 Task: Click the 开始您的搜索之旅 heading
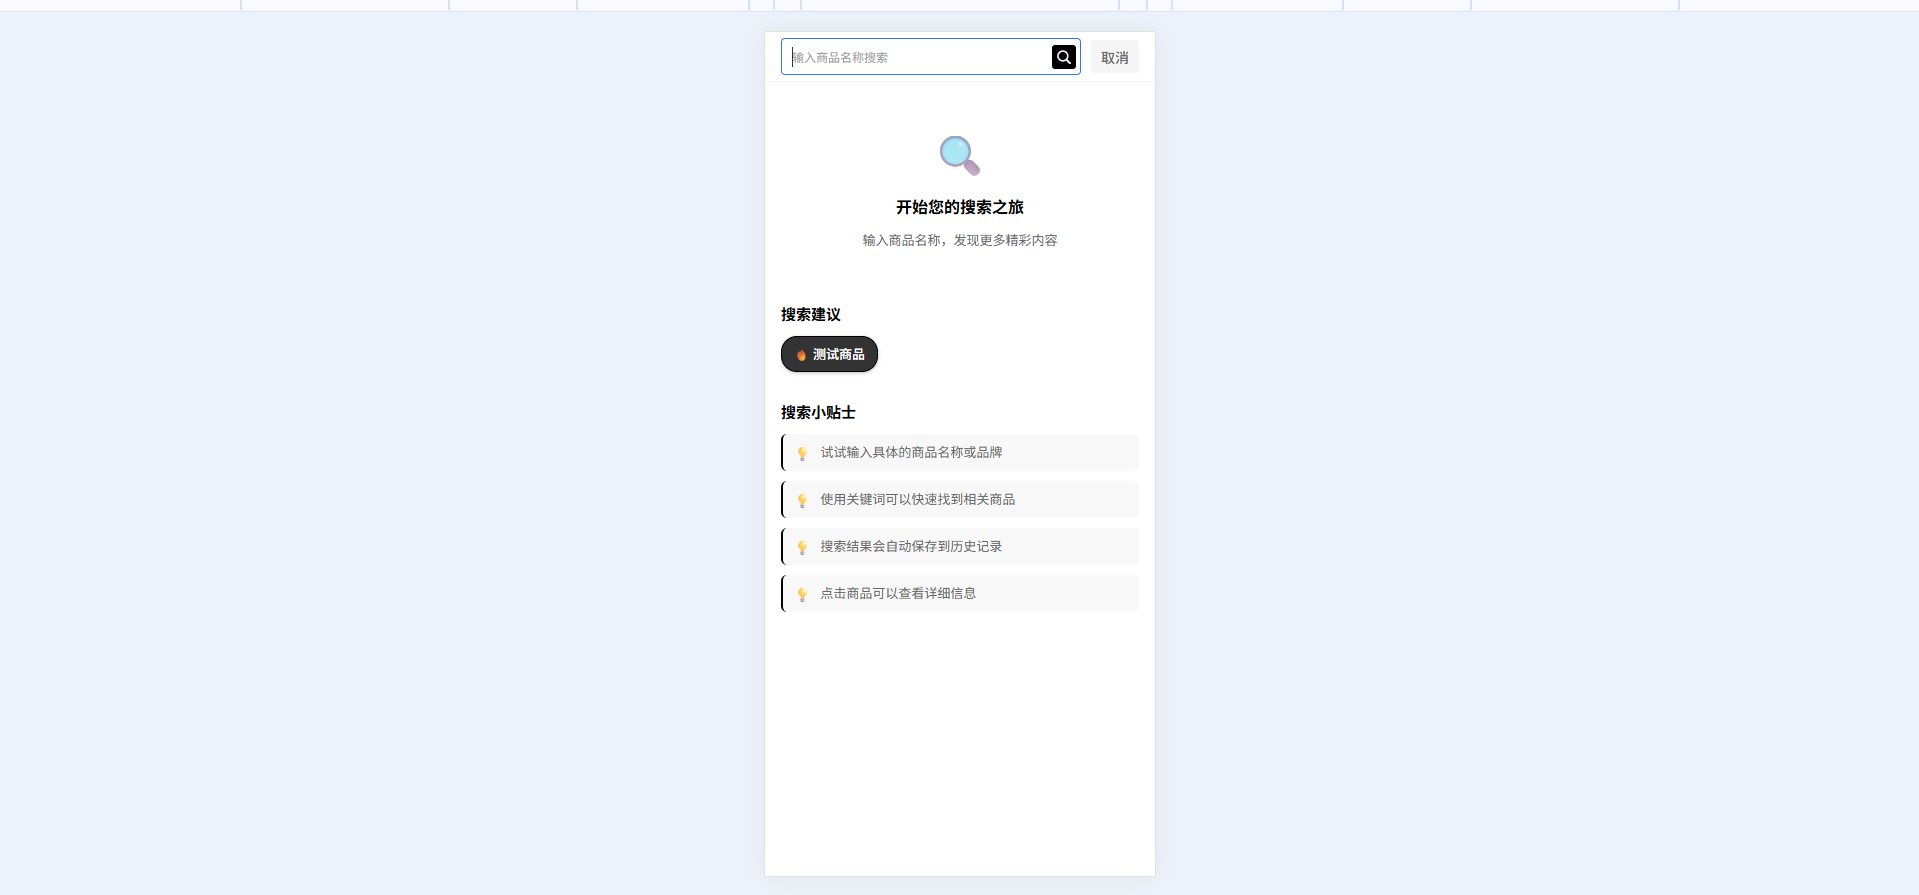point(959,207)
